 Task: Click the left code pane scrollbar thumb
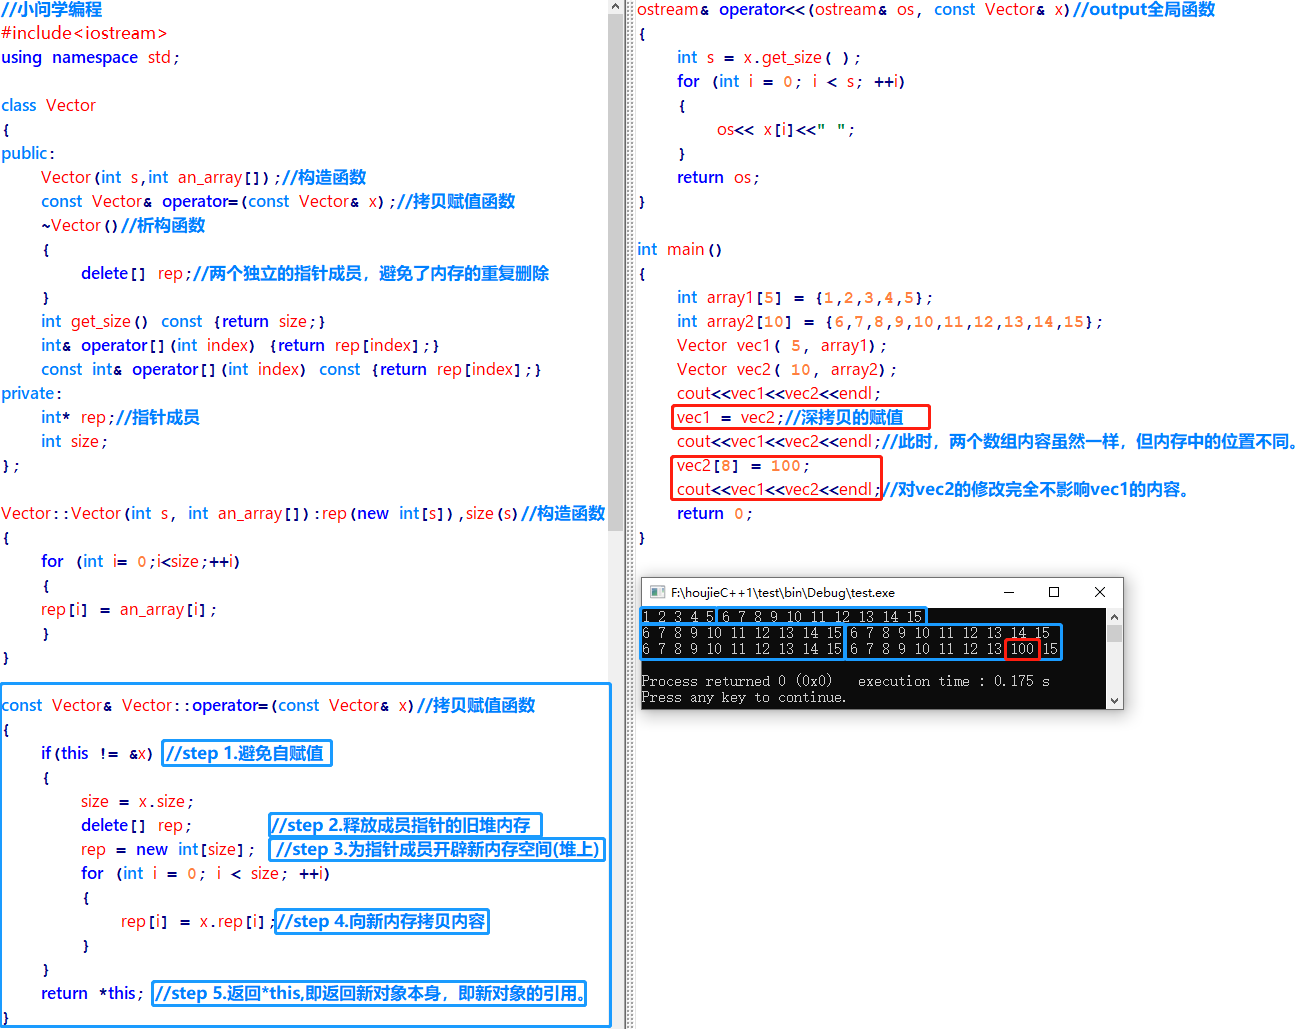coord(616,272)
